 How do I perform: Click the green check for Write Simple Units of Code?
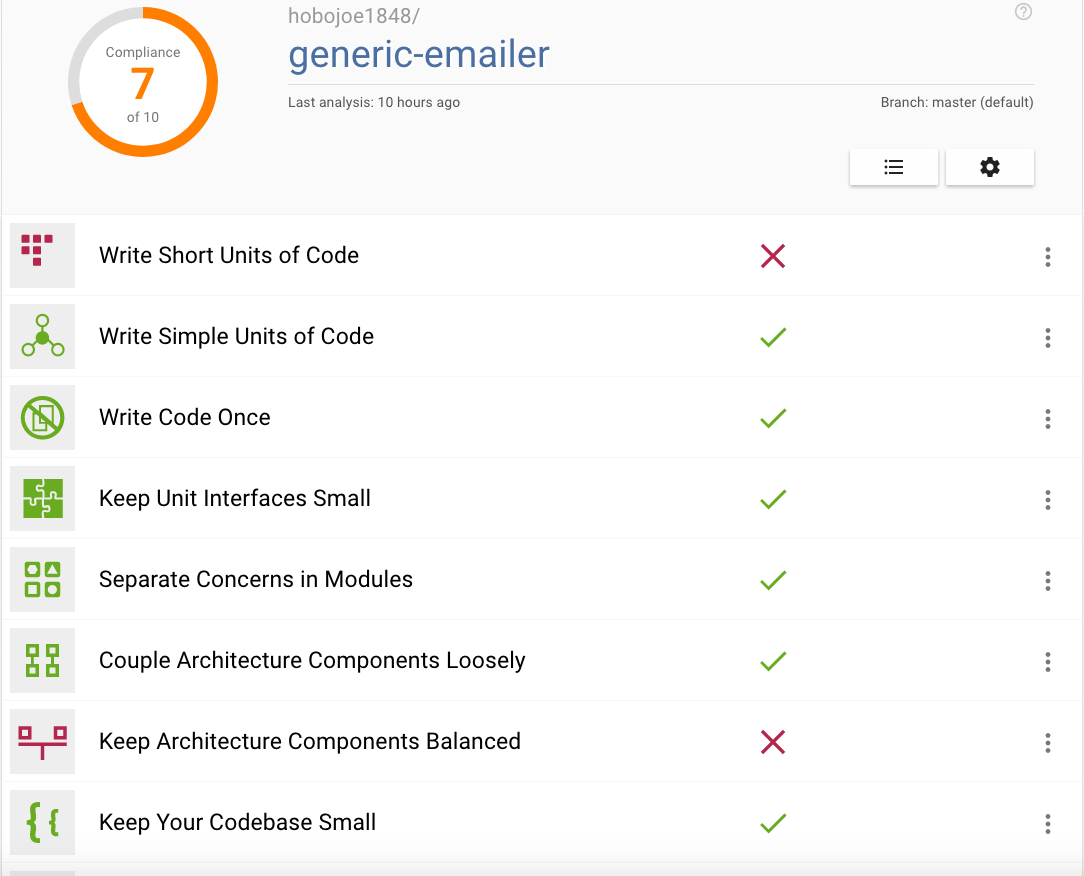772,337
